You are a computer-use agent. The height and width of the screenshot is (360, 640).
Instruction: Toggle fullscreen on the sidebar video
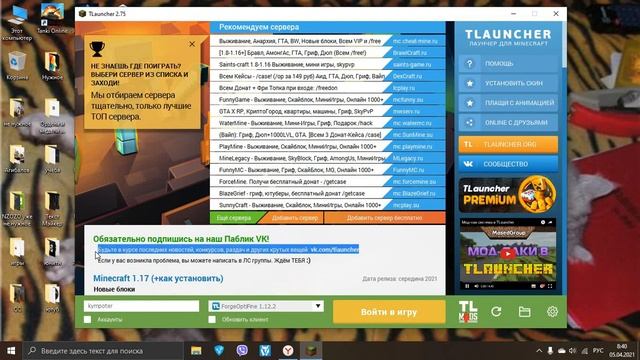[x=550, y=286]
